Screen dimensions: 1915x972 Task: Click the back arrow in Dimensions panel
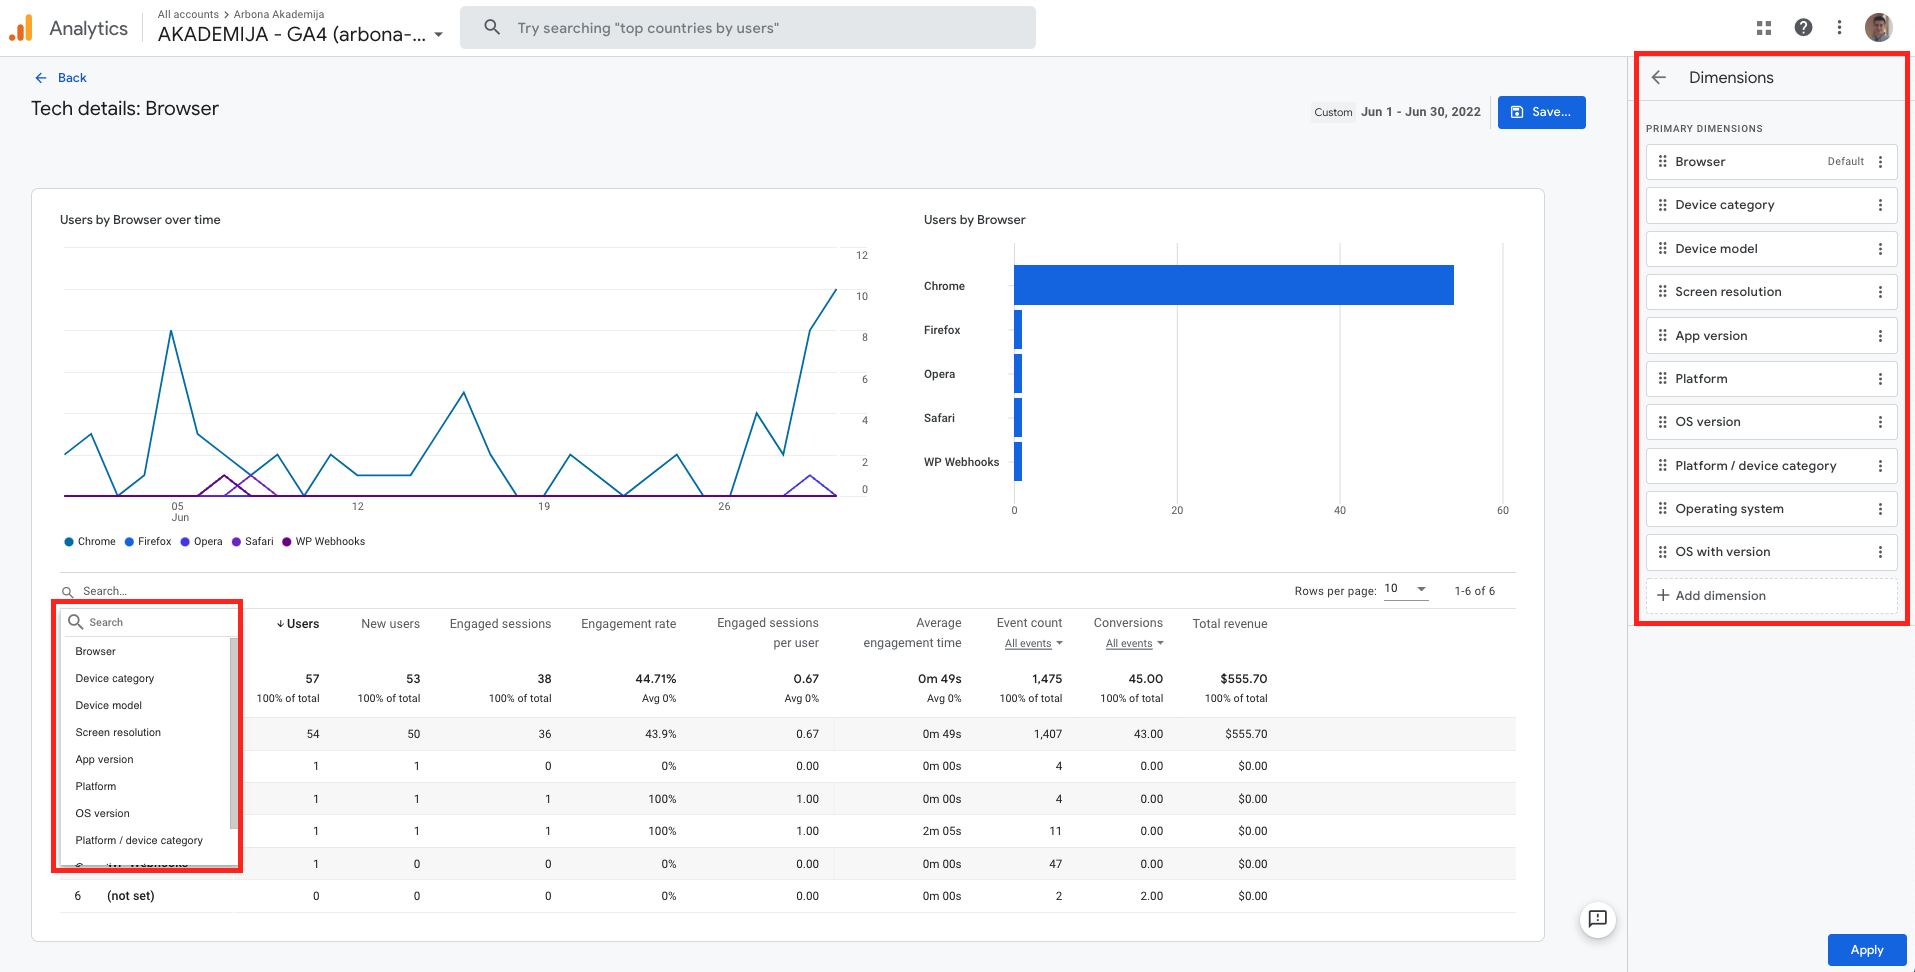point(1659,78)
